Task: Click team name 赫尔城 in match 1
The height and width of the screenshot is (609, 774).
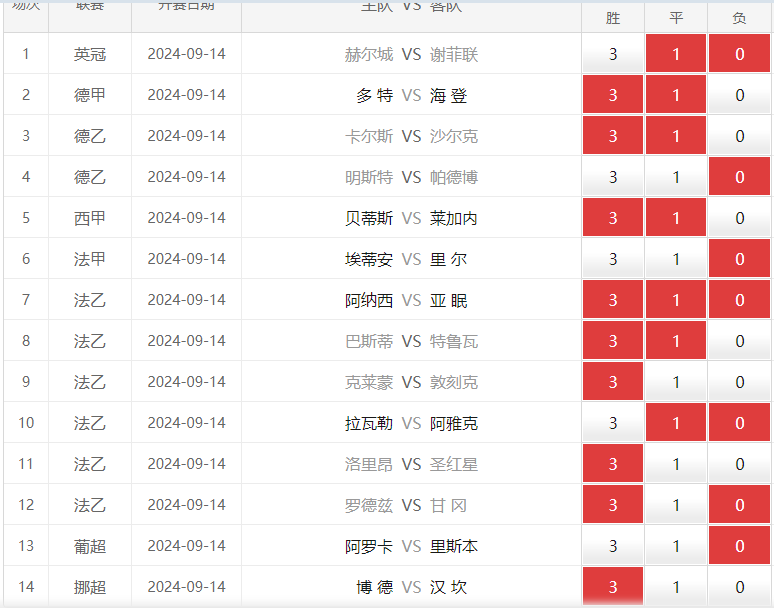Action: [x=369, y=54]
